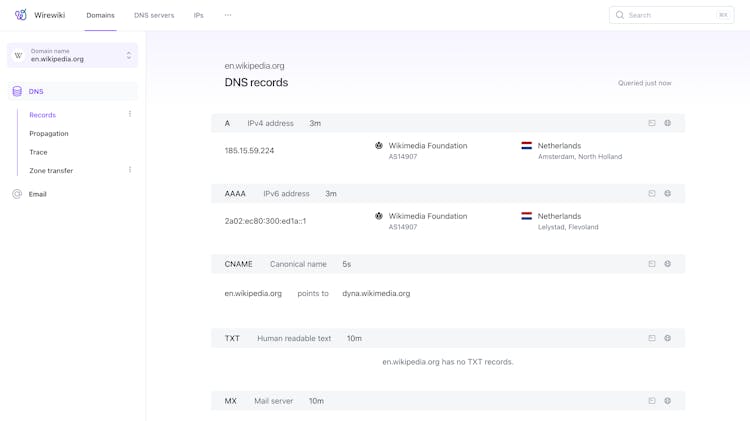
Task: Follow the dyna.wikimedia.org CNAME target link
Action: pyautogui.click(x=376, y=293)
